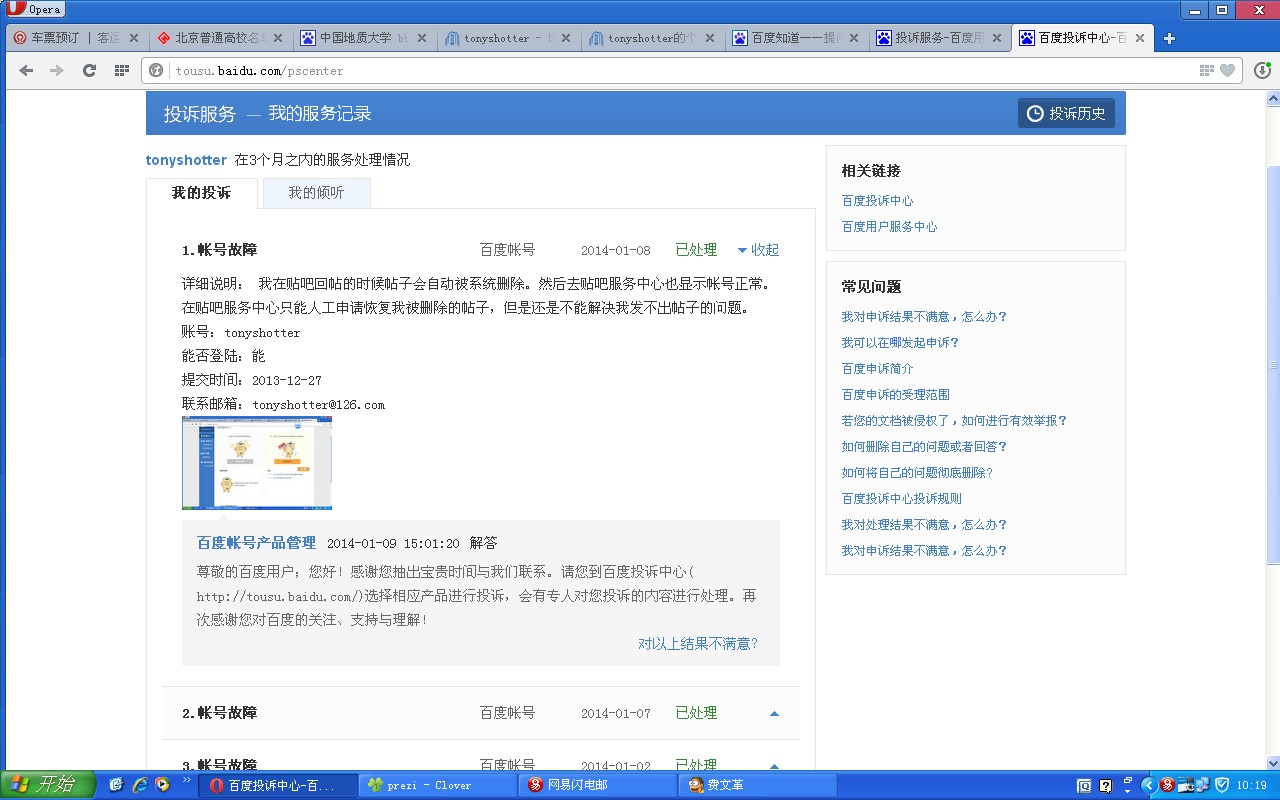Click the forward navigation arrow
This screenshot has height=800, width=1280.
pyautogui.click(x=58, y=70)
